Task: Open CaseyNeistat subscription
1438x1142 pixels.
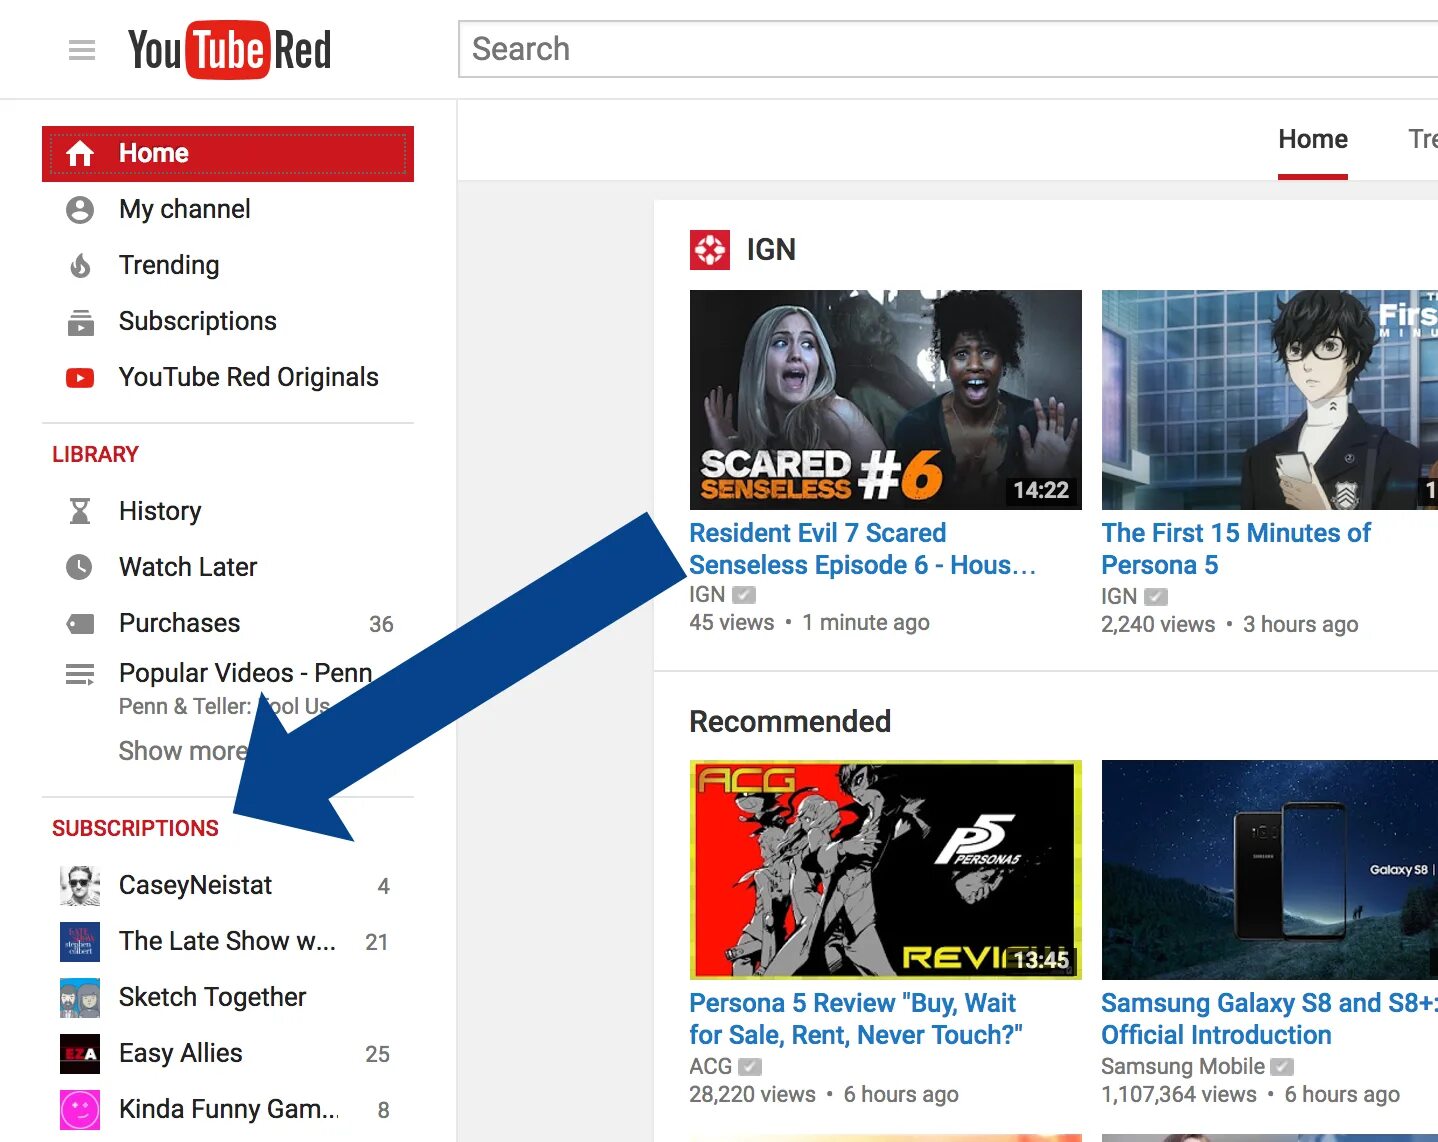Action: point(228,886)
